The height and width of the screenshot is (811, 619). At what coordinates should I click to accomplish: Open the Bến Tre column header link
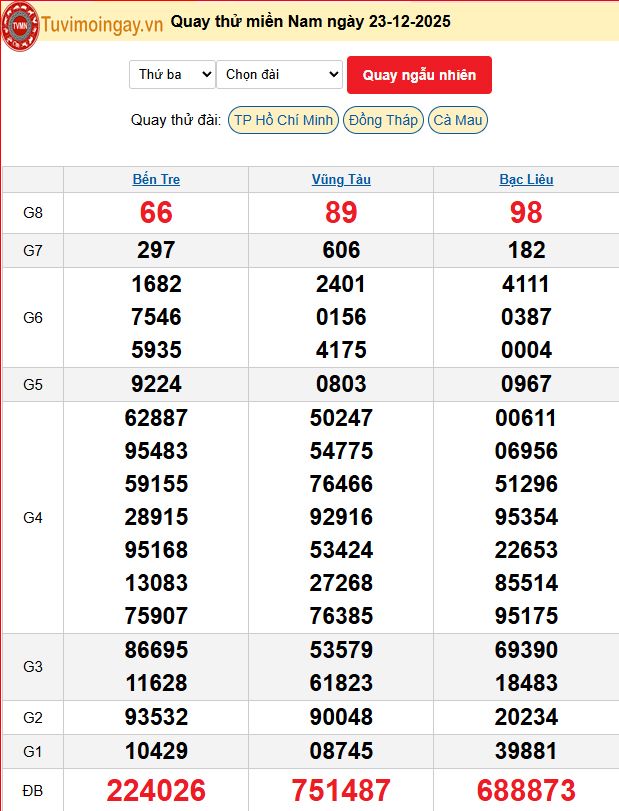156,180
